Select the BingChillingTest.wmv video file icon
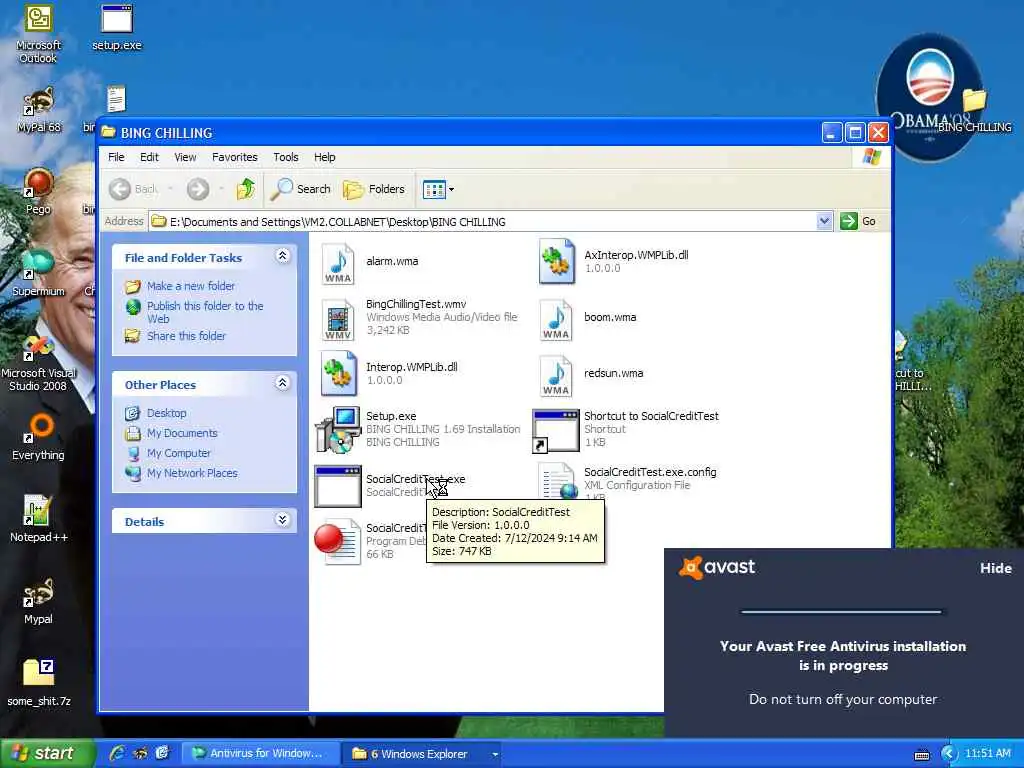This screenshot has height=768, width=1024. (x=338, y=319)
